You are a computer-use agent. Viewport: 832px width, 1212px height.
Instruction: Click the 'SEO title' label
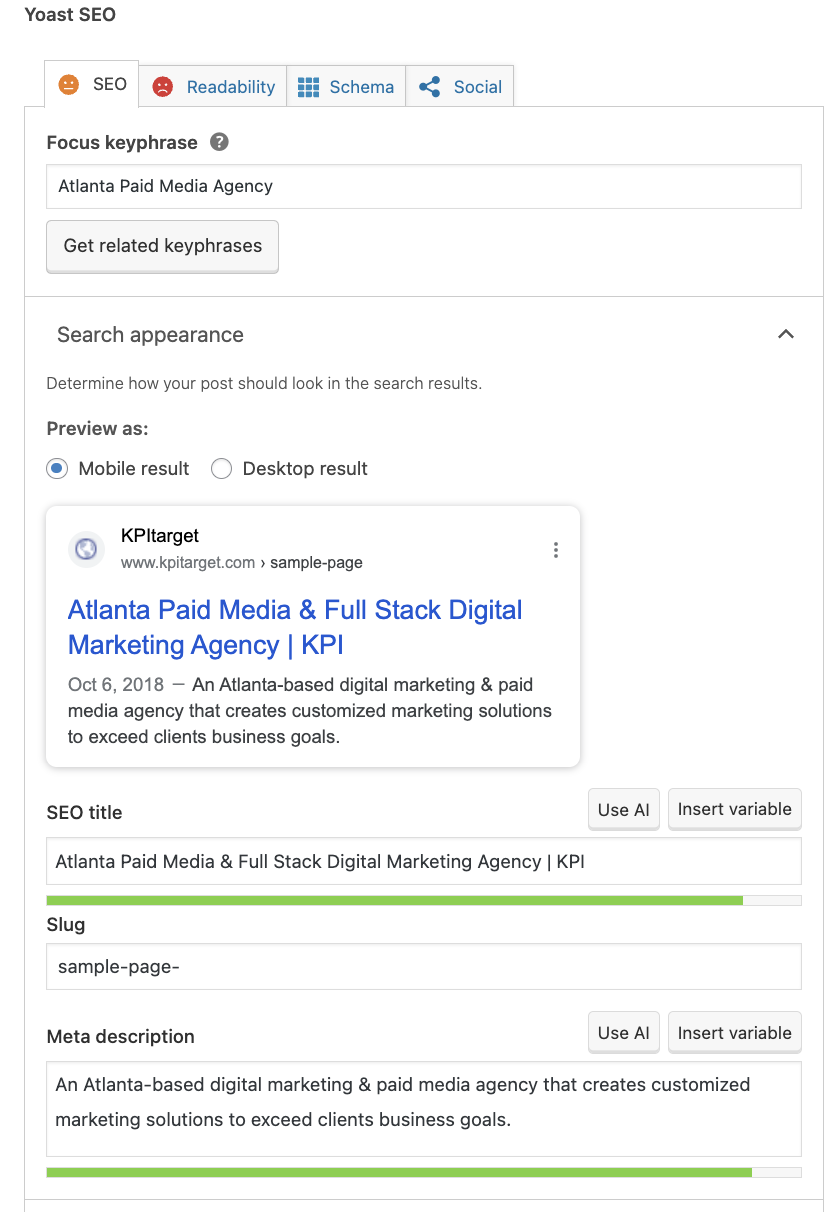coord(85,813)
